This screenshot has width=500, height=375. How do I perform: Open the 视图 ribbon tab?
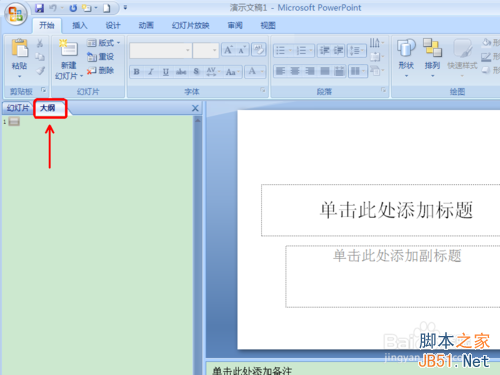(268, 25)
